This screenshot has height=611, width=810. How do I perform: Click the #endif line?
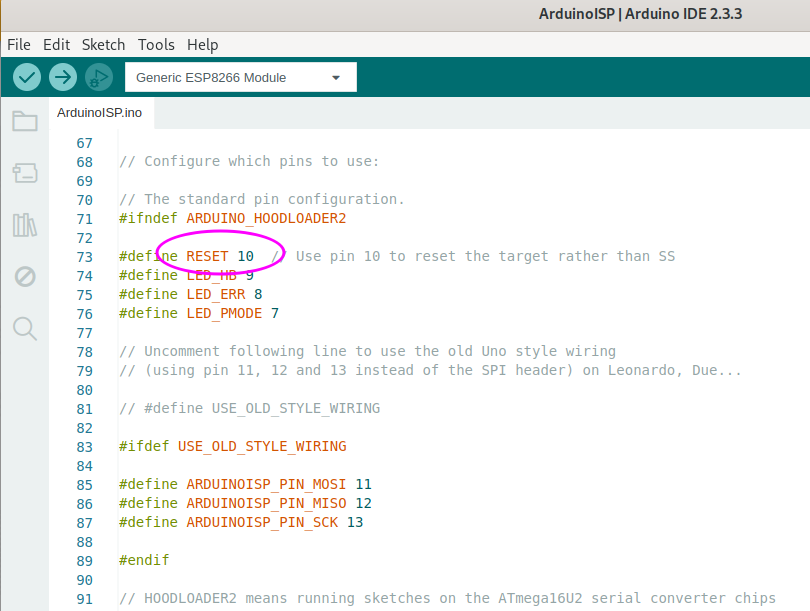(144, 560)
